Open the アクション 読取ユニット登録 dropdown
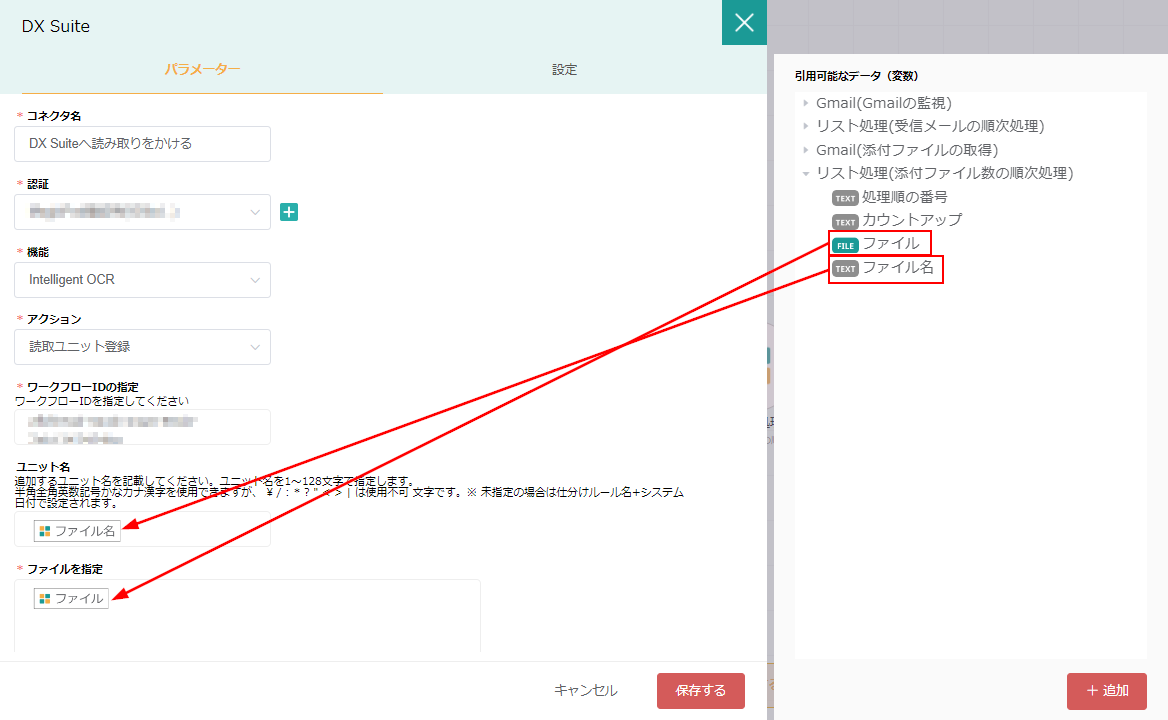Image resolution: width=1168 pixels, height=720 pixels. [x=142, y=347]
